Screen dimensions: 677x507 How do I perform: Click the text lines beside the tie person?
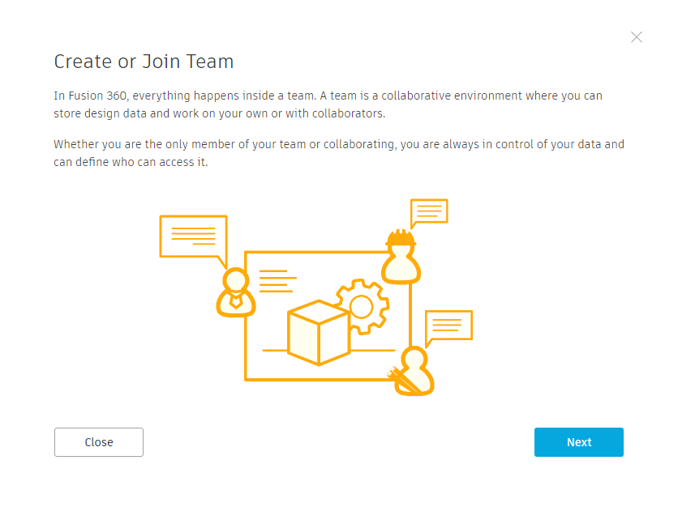[278, 281]
